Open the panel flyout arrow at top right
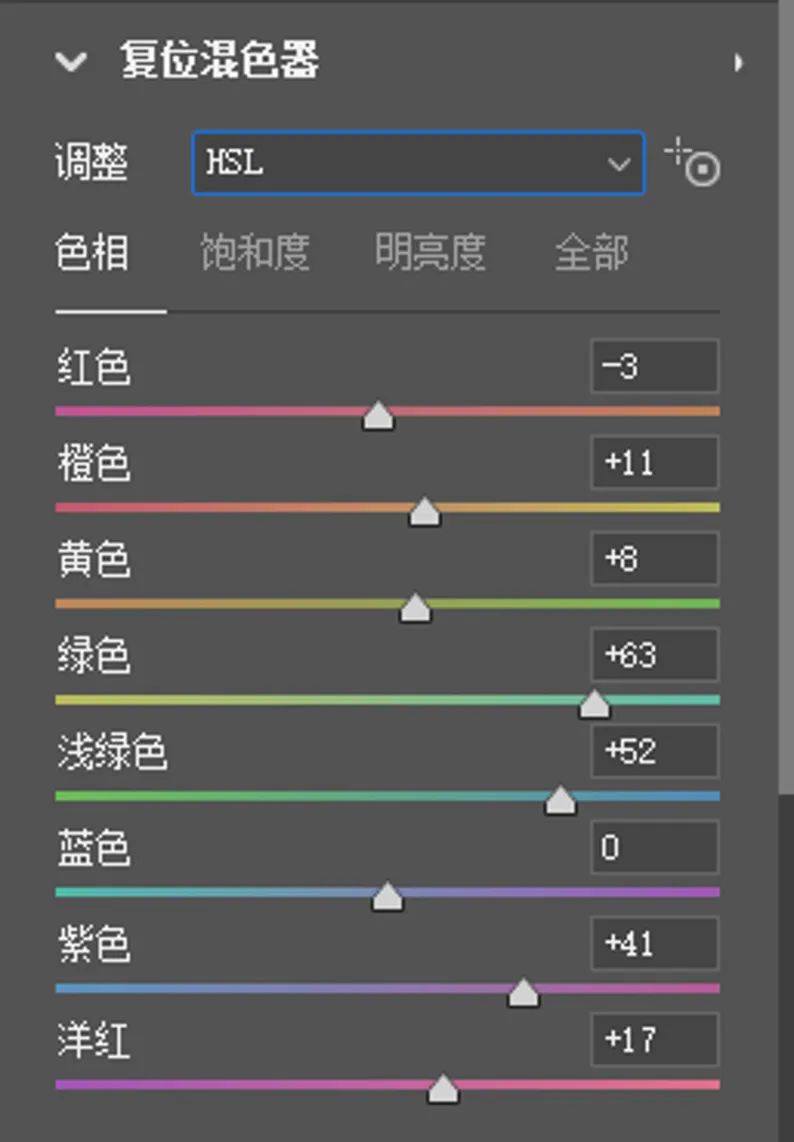794x1142 pixels. [738, 63]
